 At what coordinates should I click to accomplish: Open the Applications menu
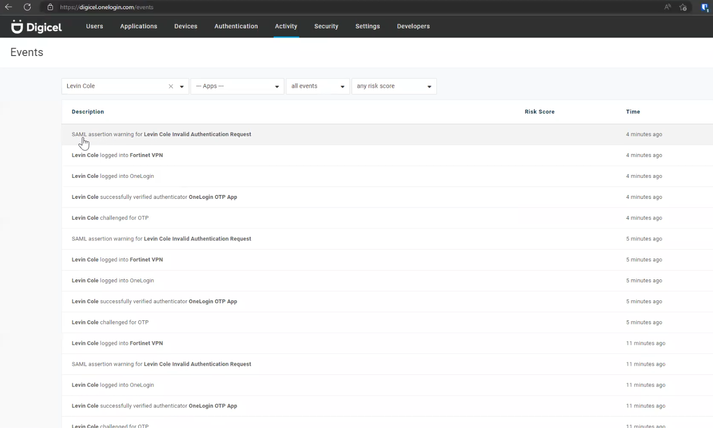tap(139, 26)
